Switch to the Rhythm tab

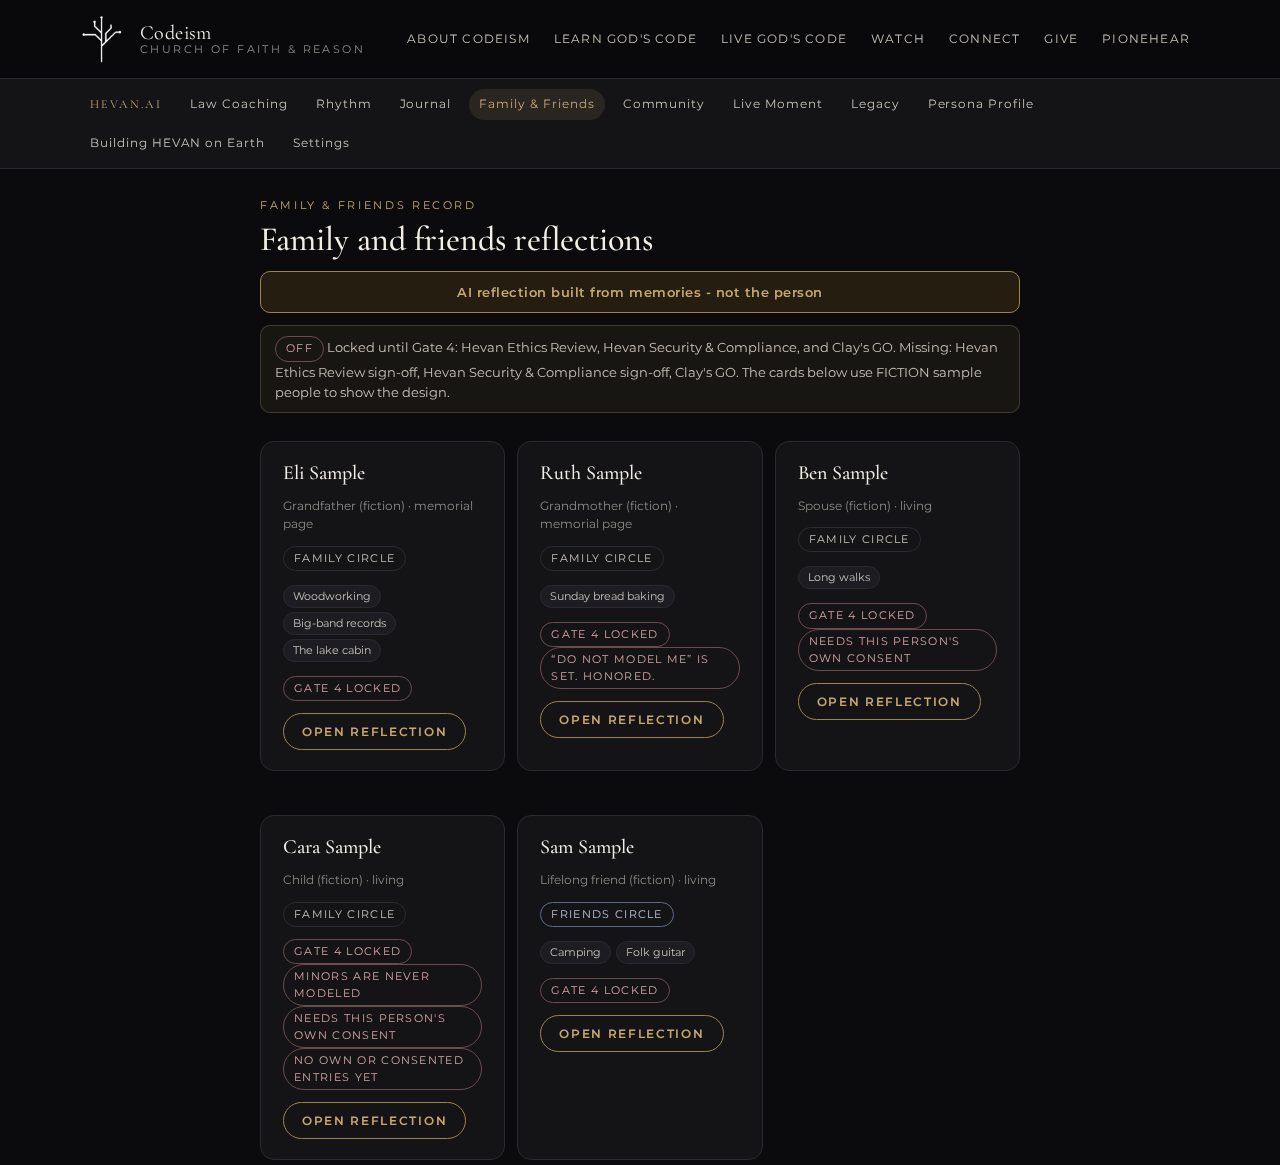344,104
